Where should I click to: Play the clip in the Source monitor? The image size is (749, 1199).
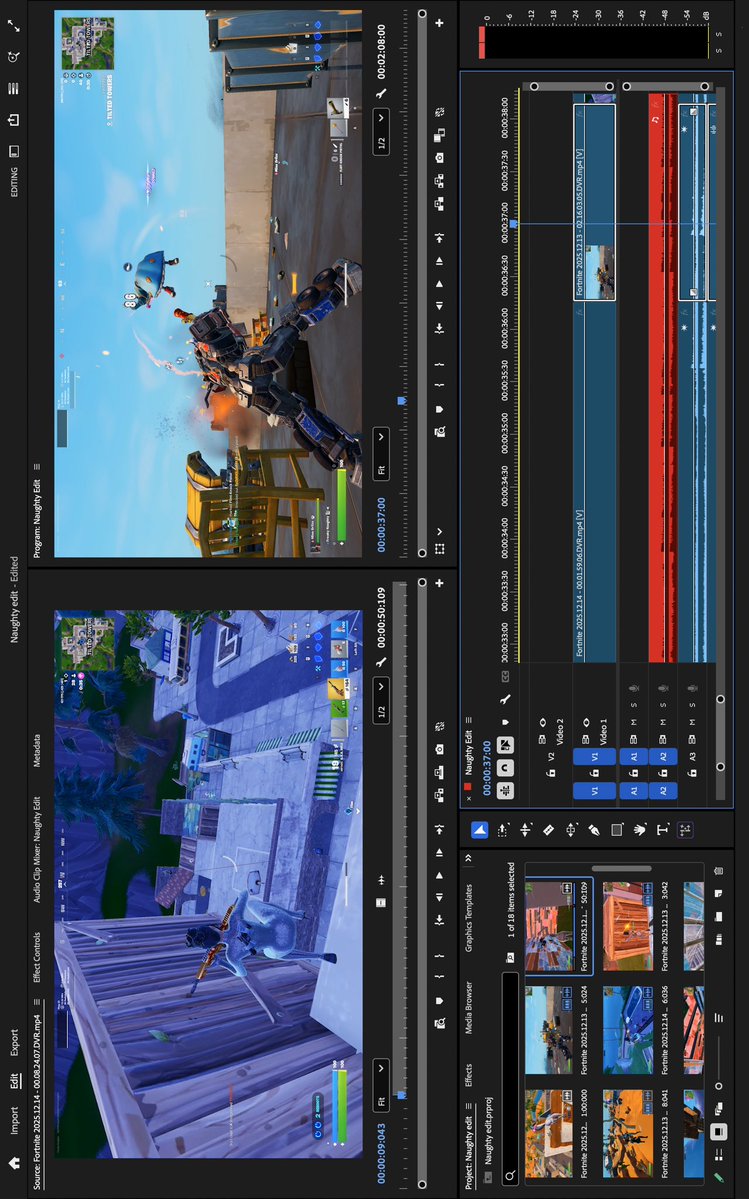coord(439,876)
